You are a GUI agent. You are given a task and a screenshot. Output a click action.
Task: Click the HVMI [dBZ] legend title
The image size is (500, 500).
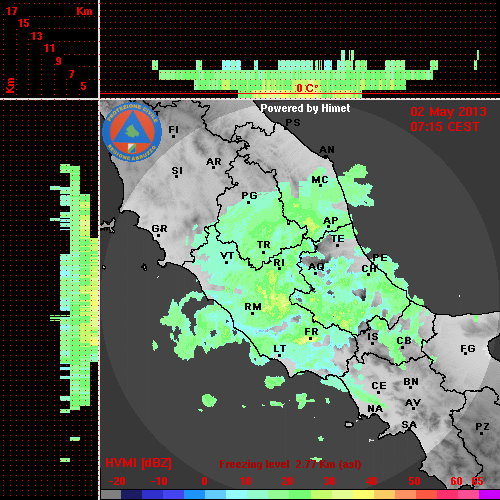138,463
